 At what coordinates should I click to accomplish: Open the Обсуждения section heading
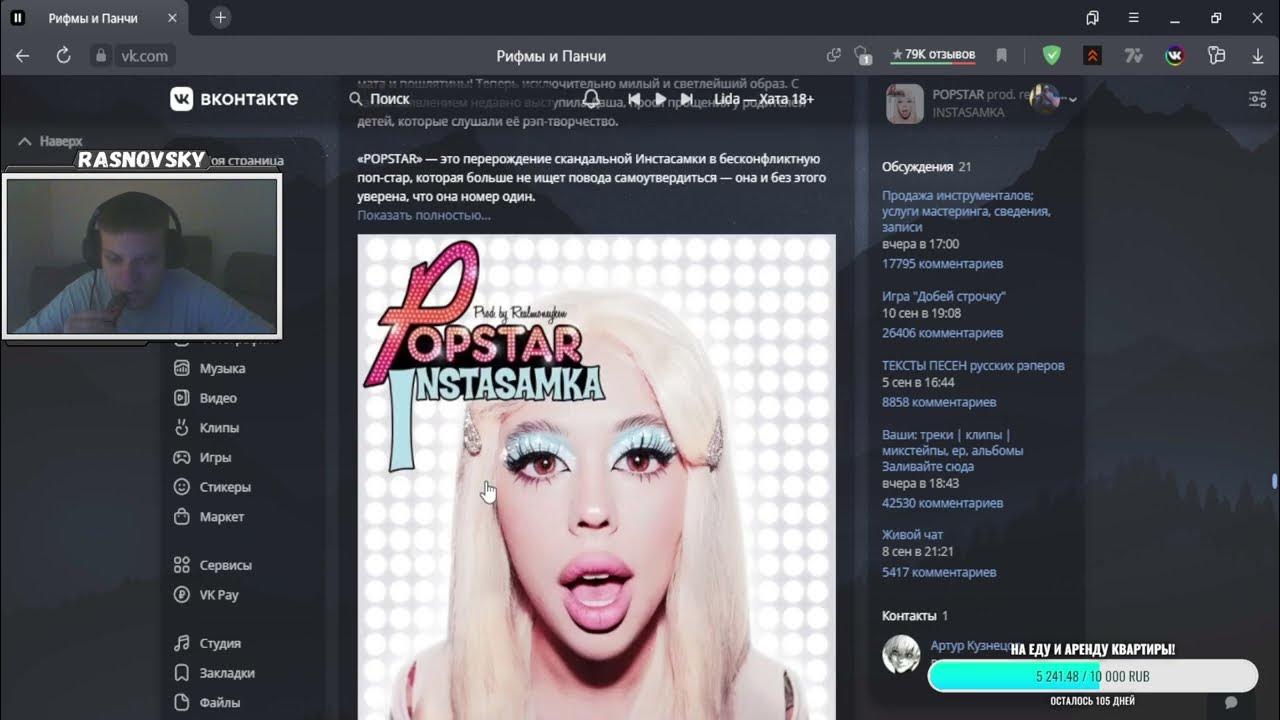tap(917, 167)
